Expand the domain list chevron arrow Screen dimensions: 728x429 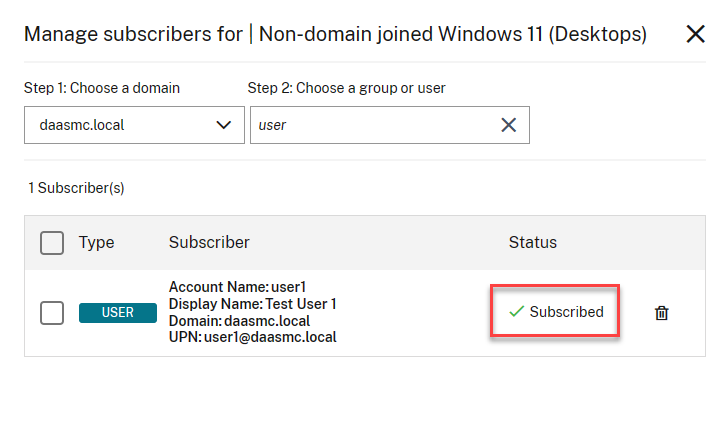click(224, 125)
